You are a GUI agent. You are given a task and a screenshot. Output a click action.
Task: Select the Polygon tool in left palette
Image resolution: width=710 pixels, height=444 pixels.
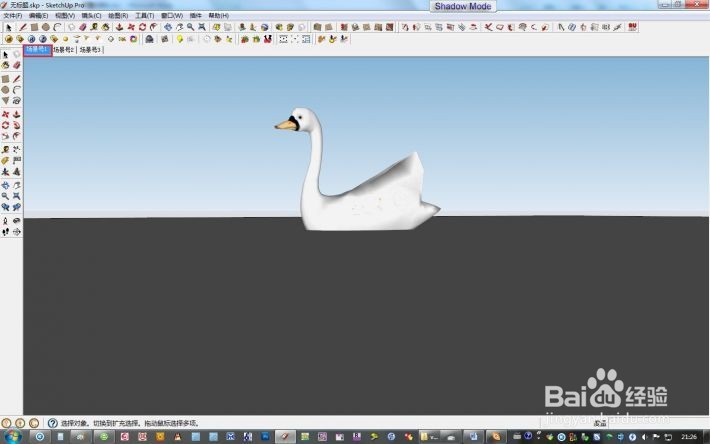coord(5,100)
